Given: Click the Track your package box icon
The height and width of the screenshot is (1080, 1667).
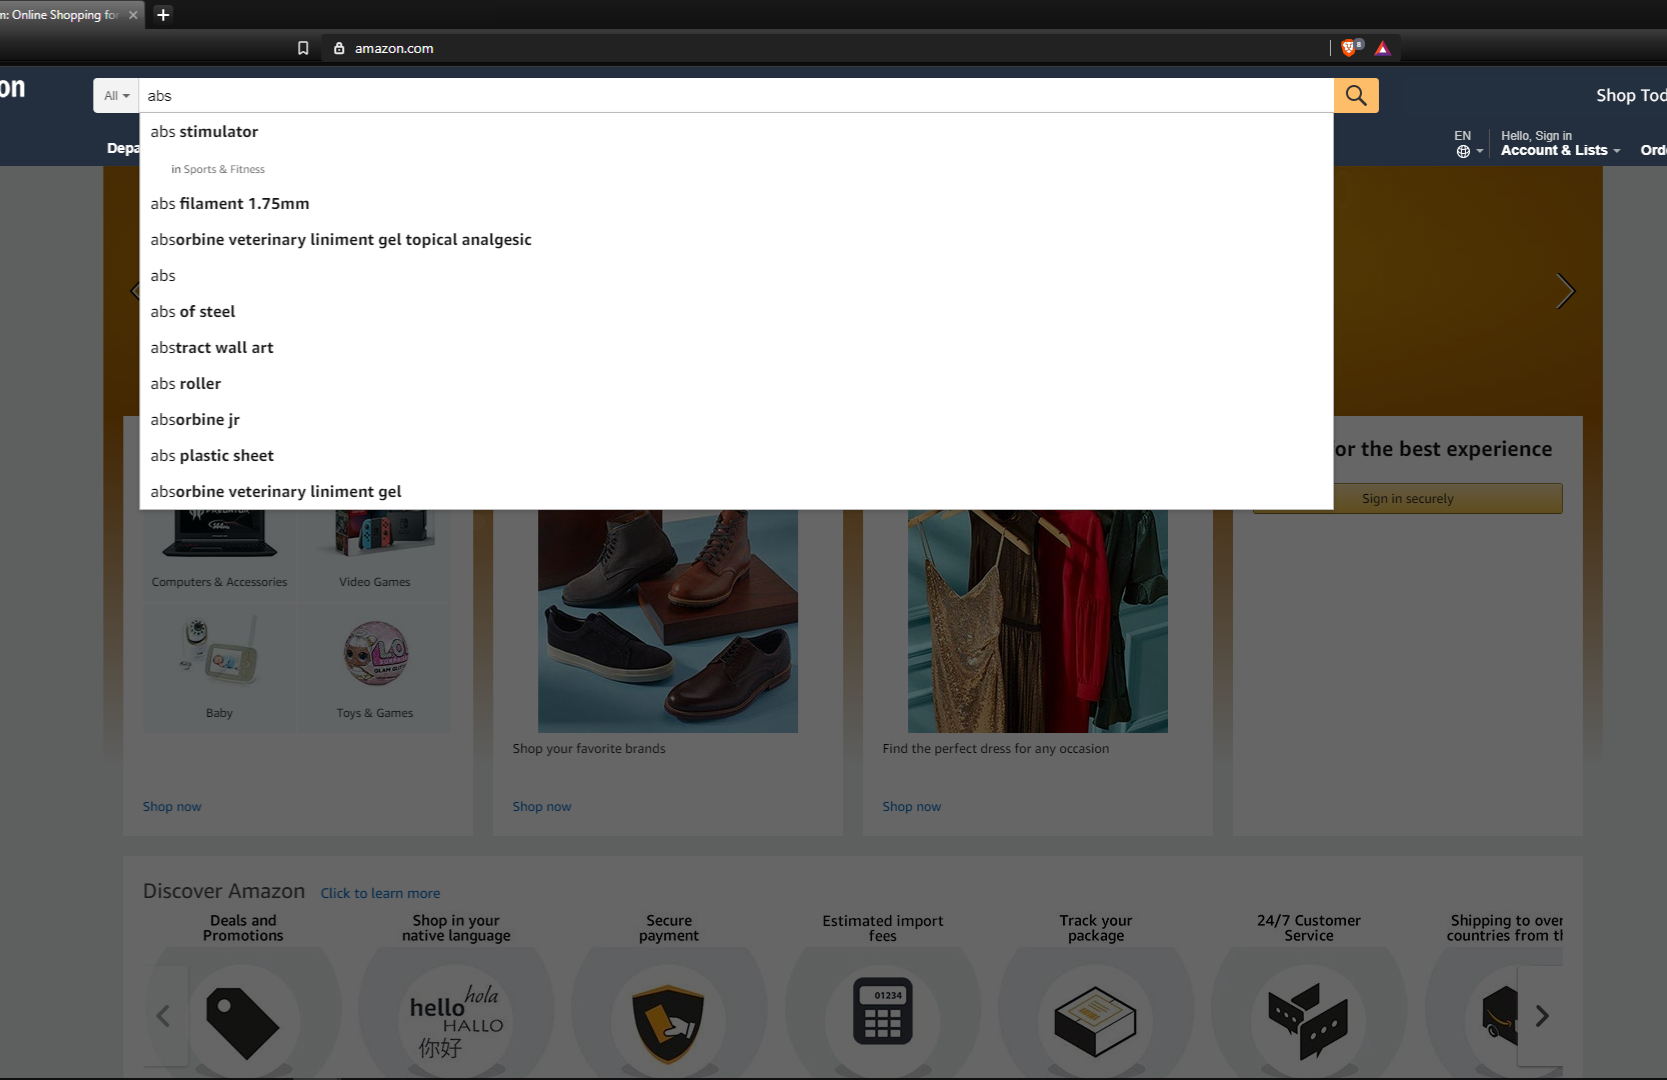Looking at the screenshot, I should point(1096,1022).
